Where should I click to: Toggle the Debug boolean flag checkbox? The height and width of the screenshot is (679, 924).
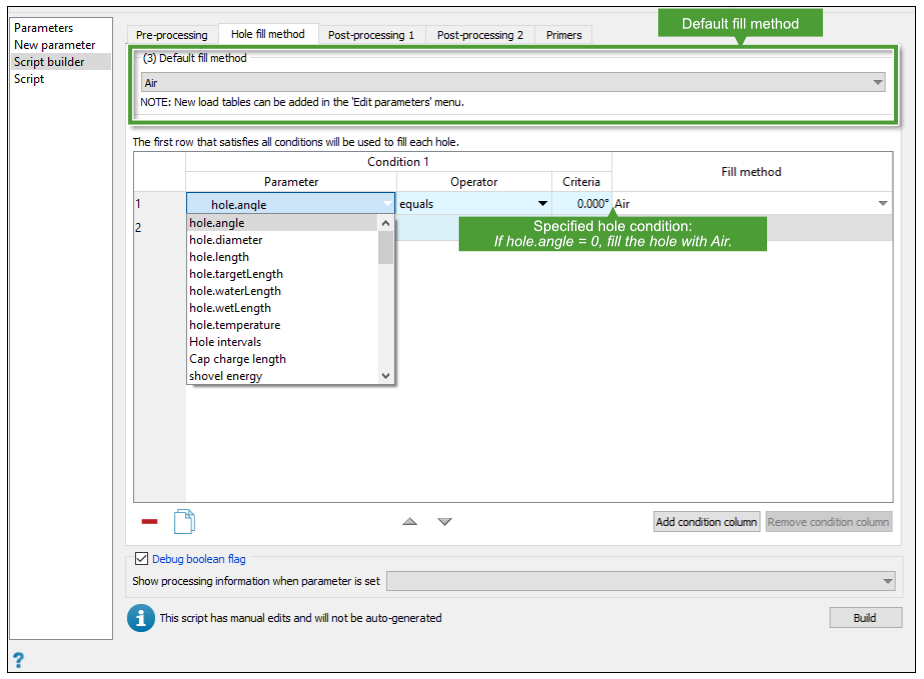(141, 558)
